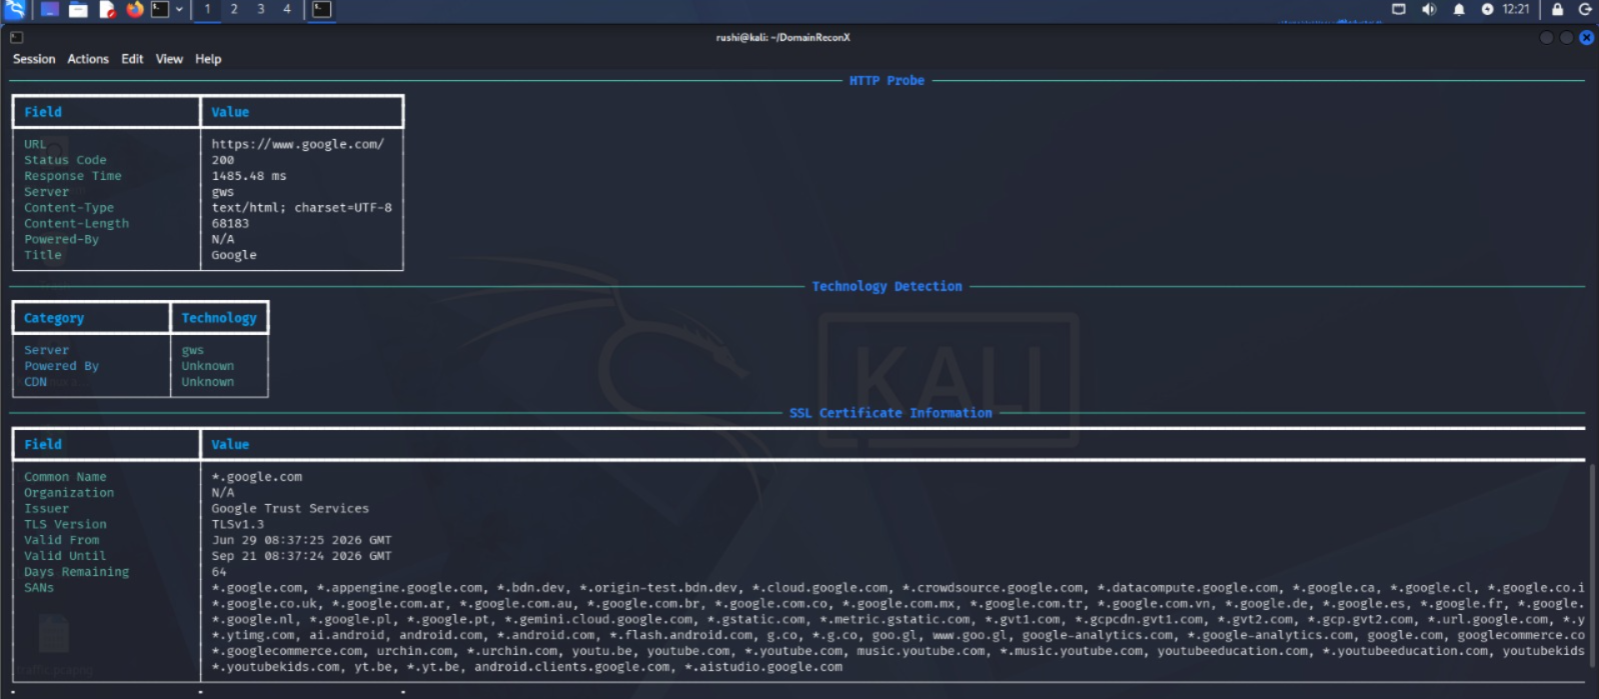Screen dimensions: 1599x699
Task: Click the "CDN" category row label
Action: 35,382
